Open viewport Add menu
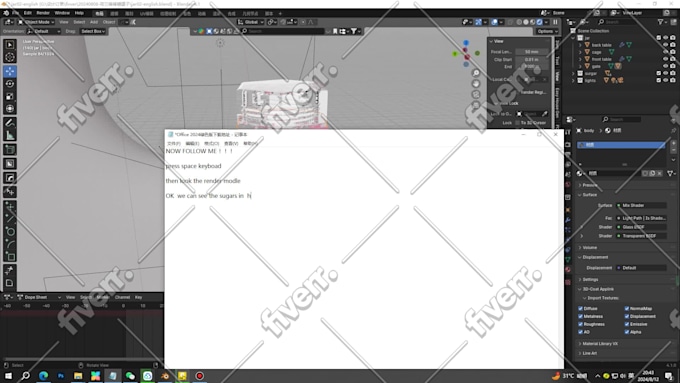Viewport: 680px width, 383px height. point(94,22)
